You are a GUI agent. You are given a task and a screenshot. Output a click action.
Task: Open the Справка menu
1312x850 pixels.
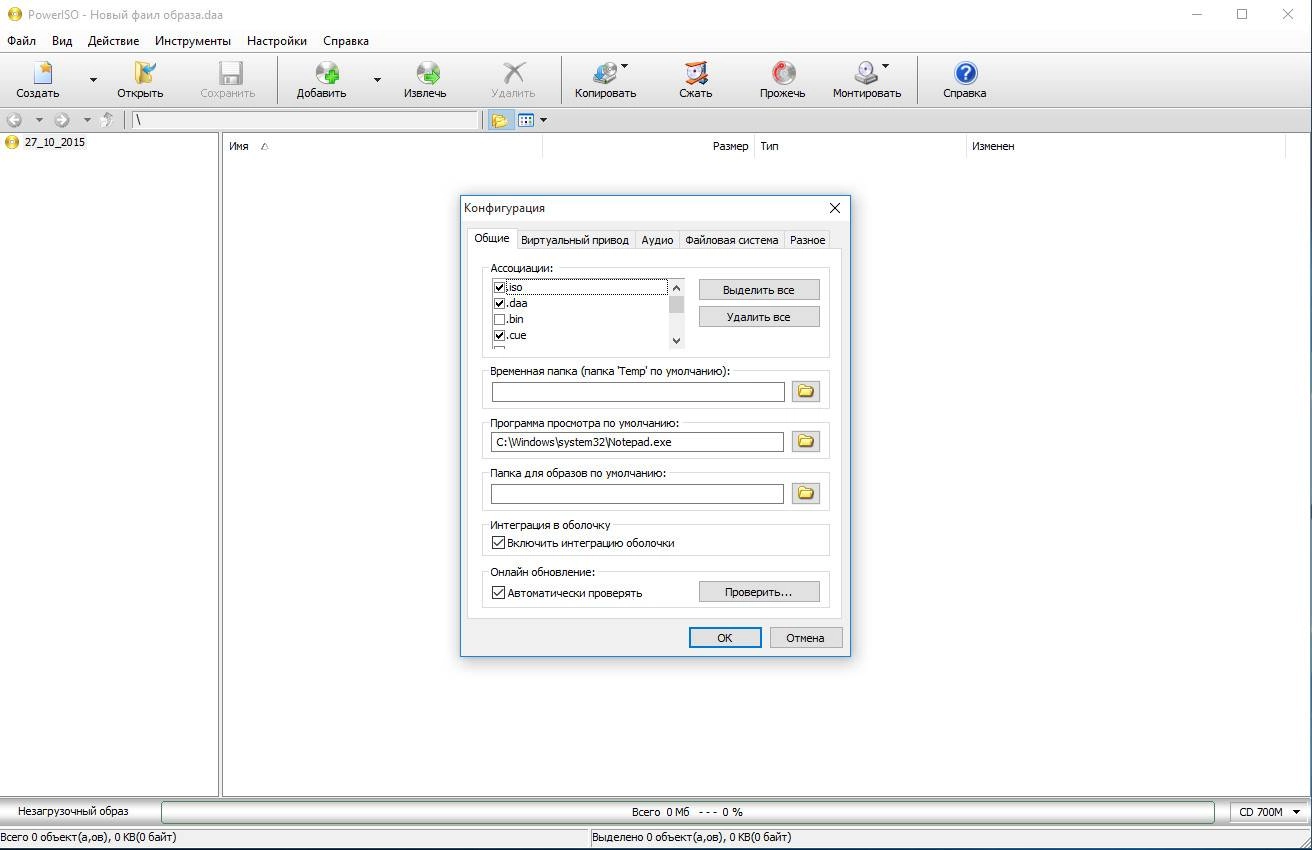346,41
